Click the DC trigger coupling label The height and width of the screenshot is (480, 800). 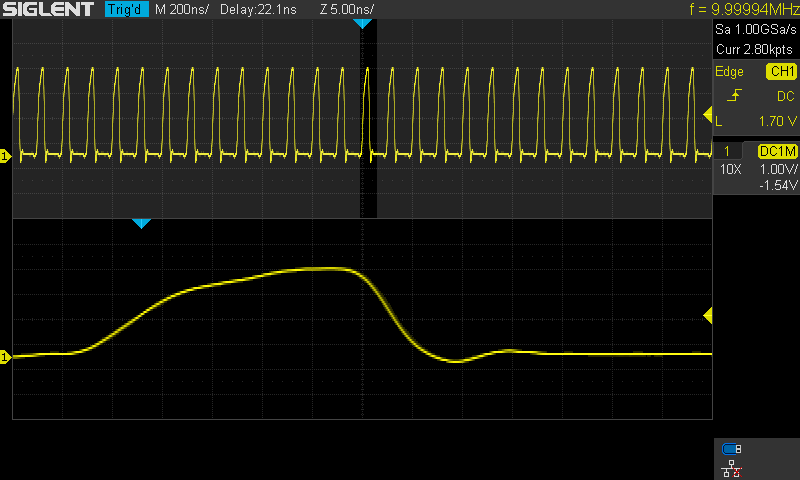pyautogui.click(x=786, y=96)
